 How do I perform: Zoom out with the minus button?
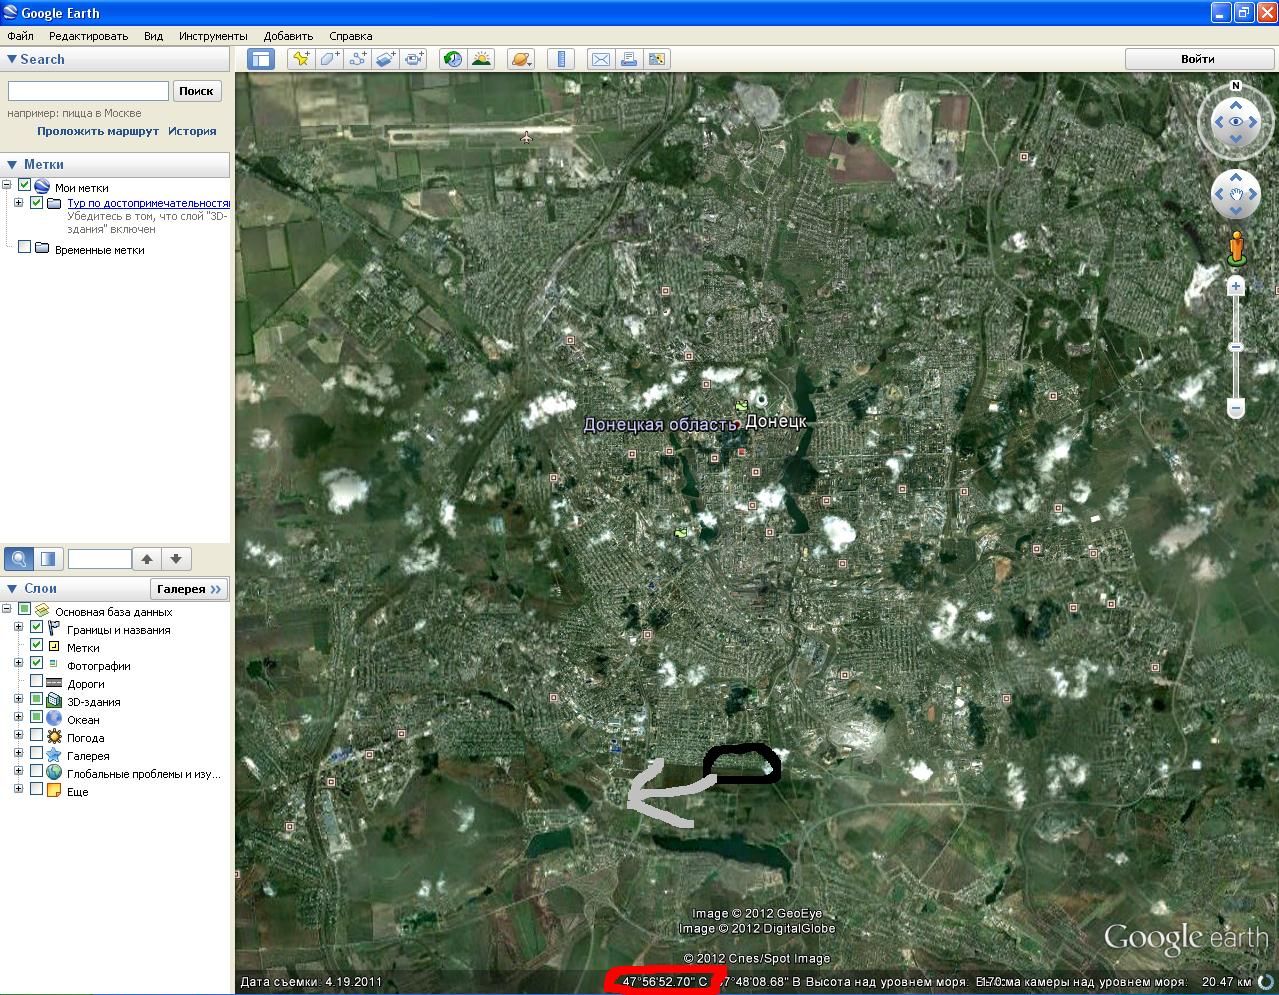tap(1236, 408)
